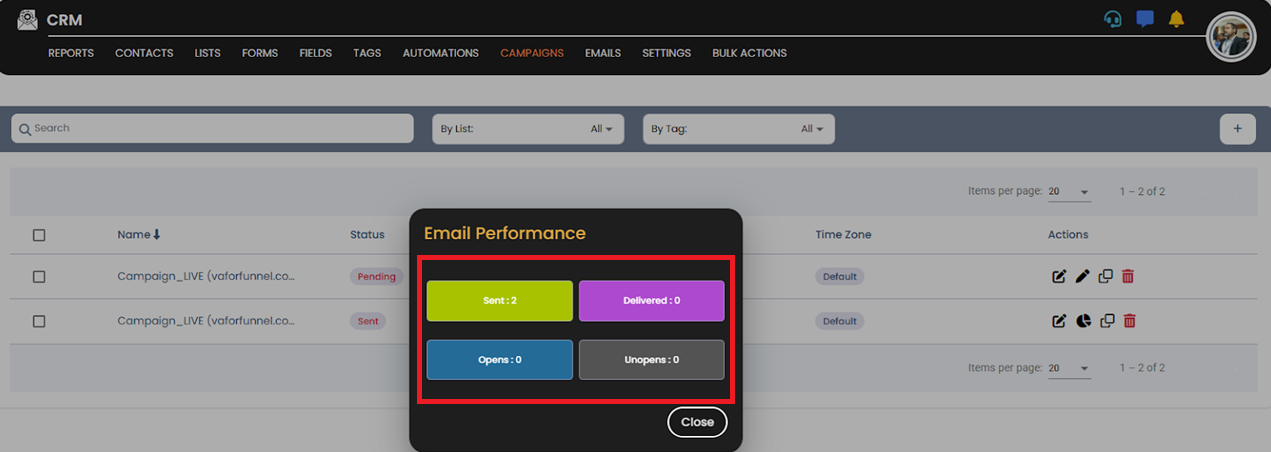Duplicate the Sent campaign using the copy icon
Screen dimensions: 1271x452
click(1106, 321)
